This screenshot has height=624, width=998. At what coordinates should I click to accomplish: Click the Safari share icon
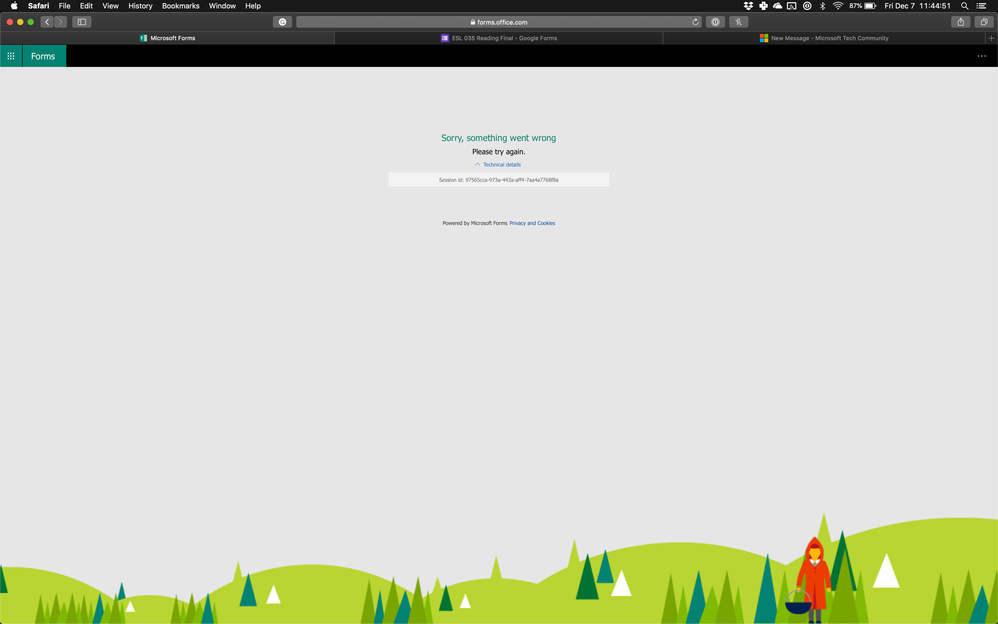[960, 21]
